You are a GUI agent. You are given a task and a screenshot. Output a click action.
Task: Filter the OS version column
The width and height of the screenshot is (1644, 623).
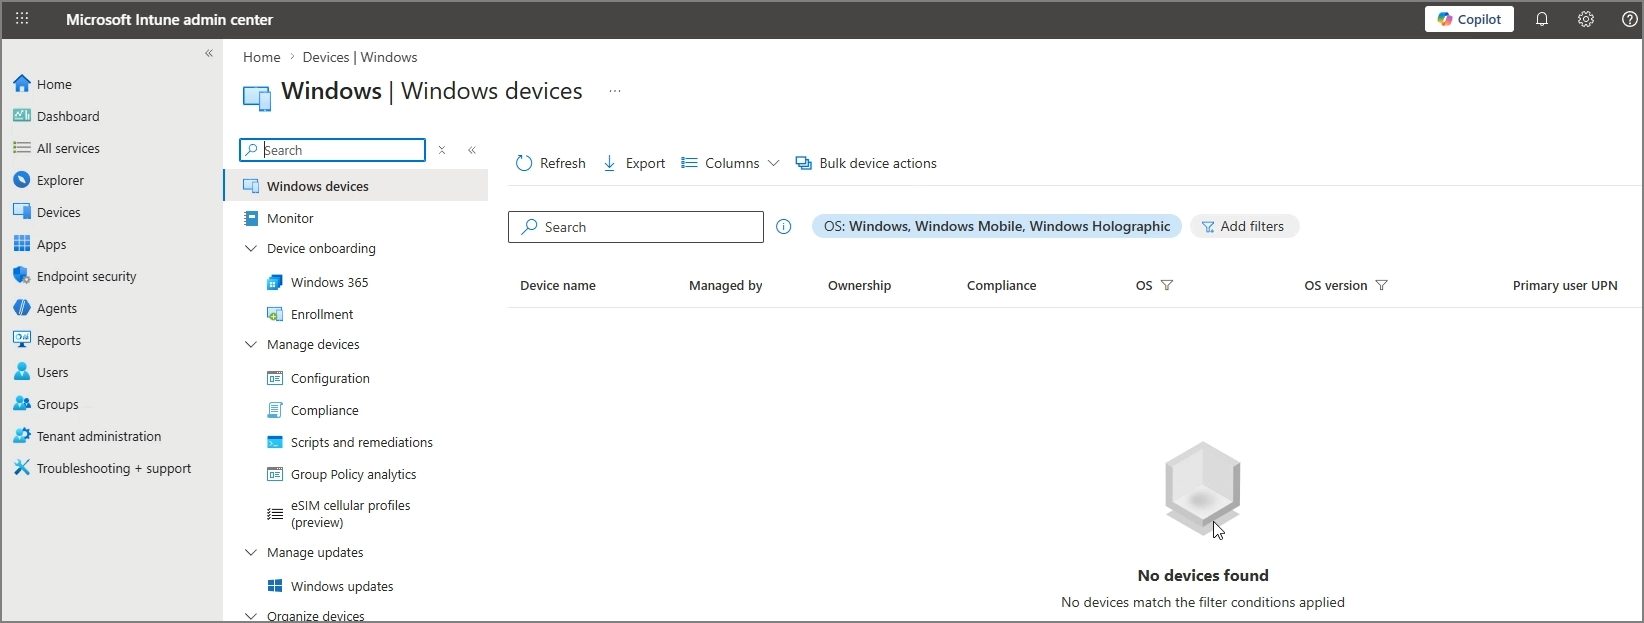(x=1382, y=285)
